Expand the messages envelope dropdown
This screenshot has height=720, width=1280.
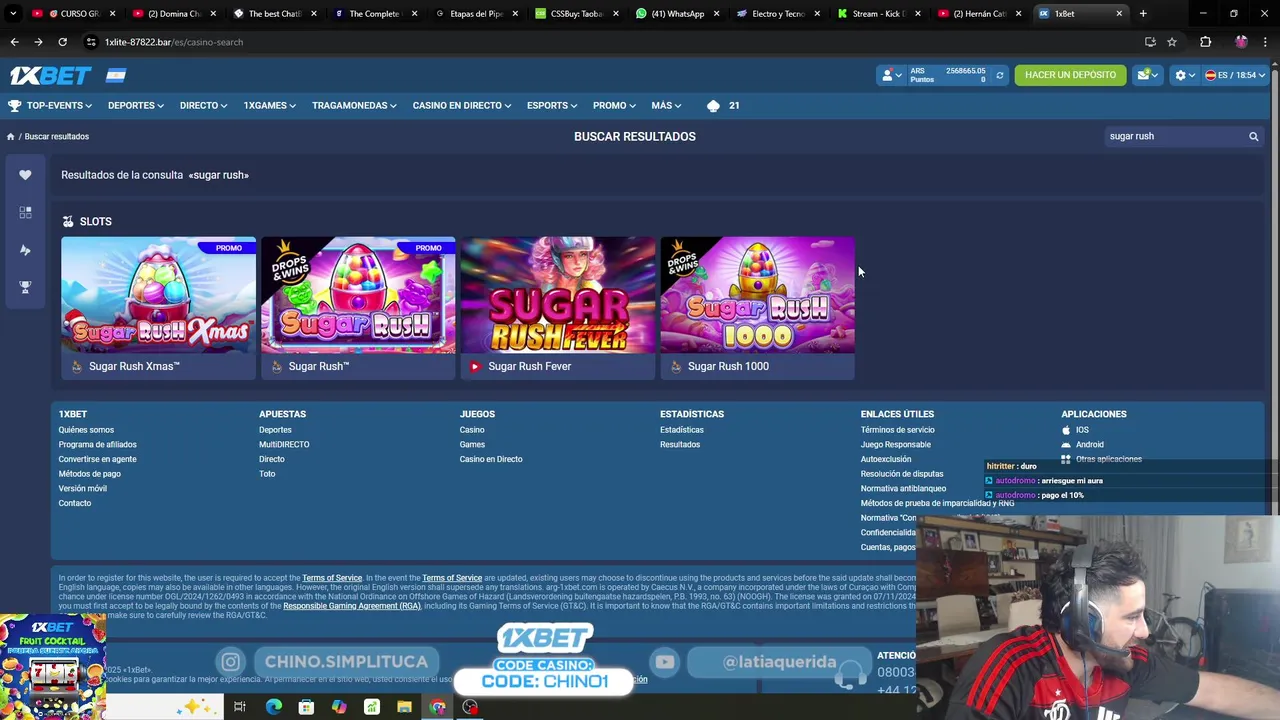(1147, 75)
